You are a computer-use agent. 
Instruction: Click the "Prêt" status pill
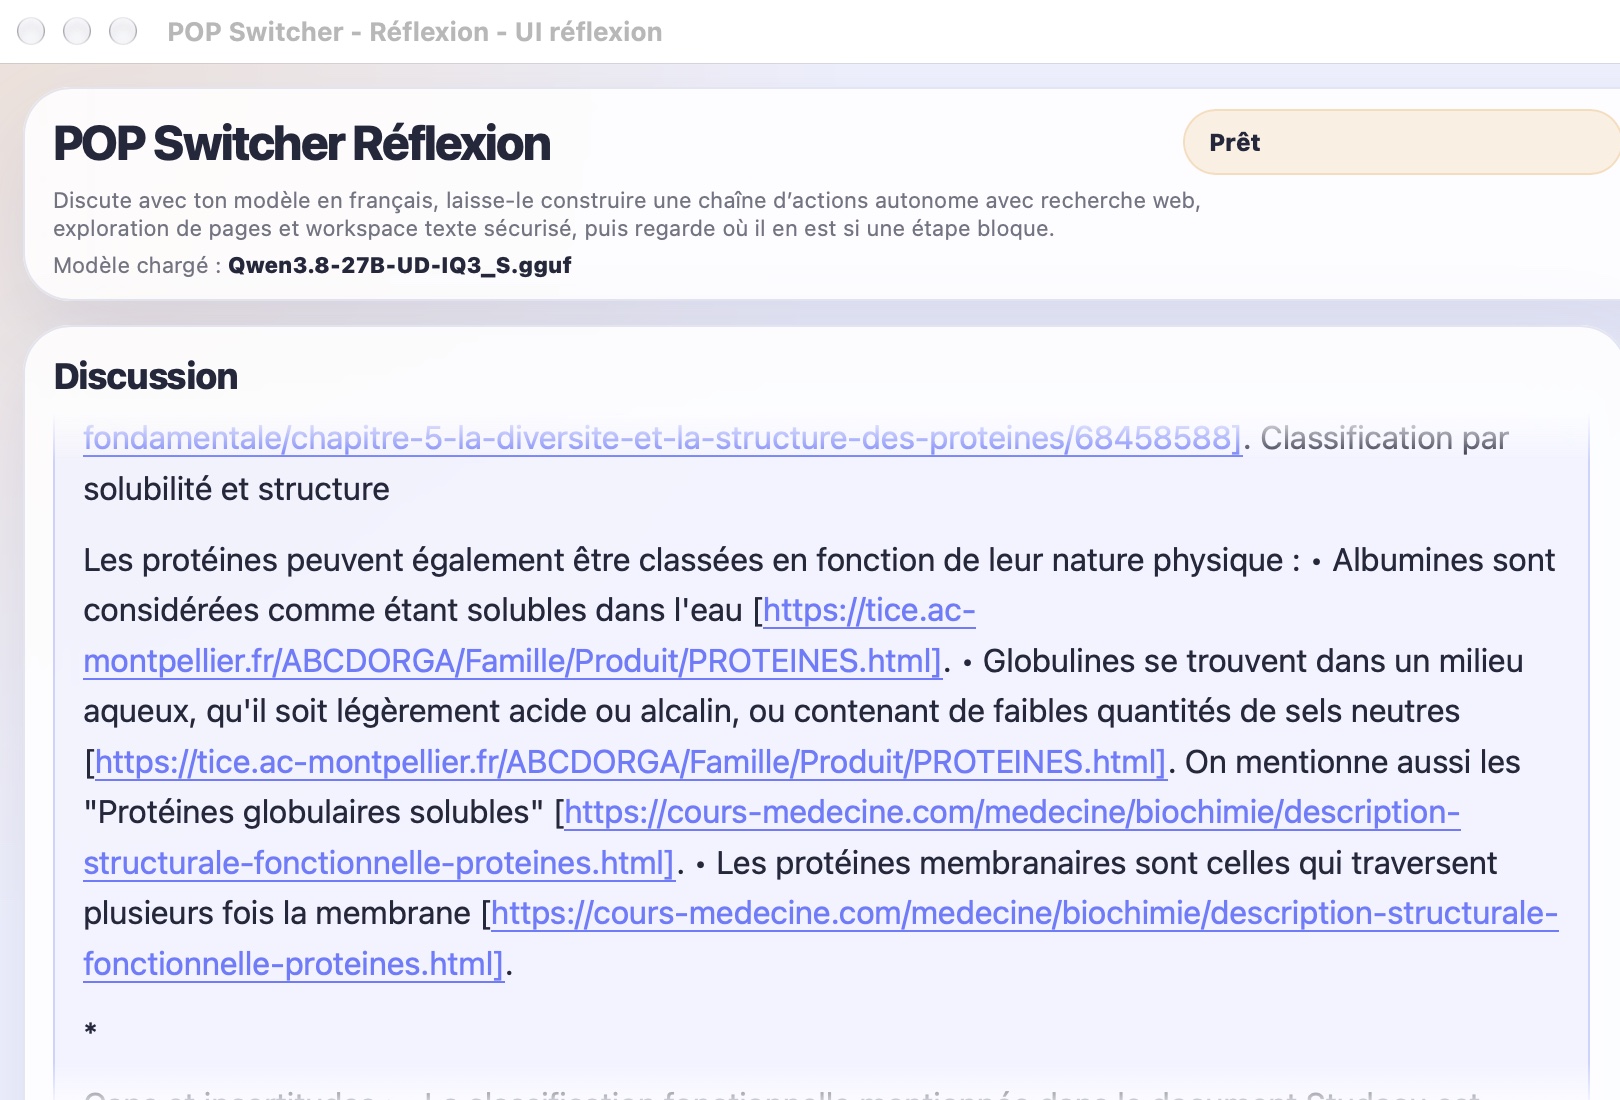pyautogui.click(x=1400, y=142)
